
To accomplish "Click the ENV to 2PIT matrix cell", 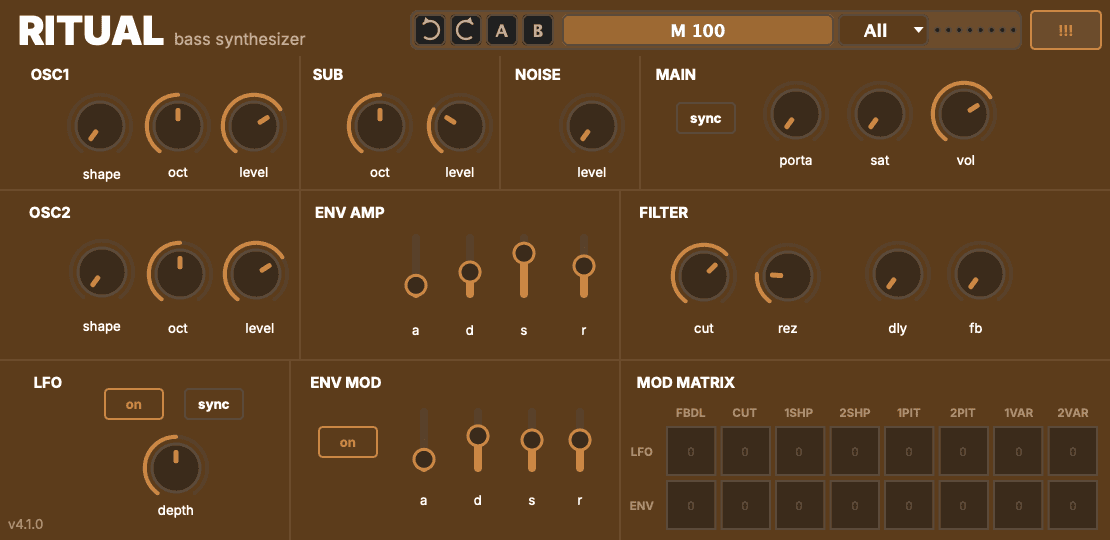I will tap(963, 505).
